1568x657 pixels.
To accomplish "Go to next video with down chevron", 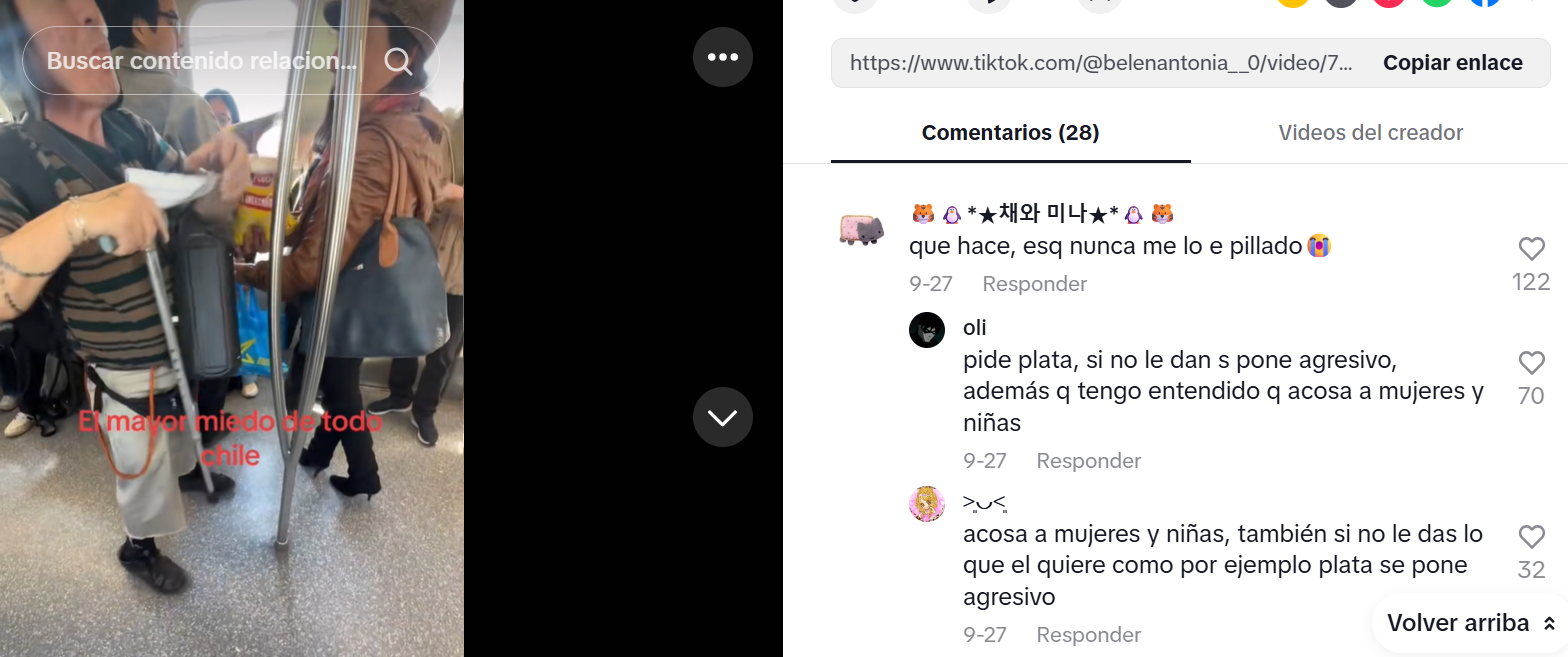I will pyautogui.click(x=723, y=417).
